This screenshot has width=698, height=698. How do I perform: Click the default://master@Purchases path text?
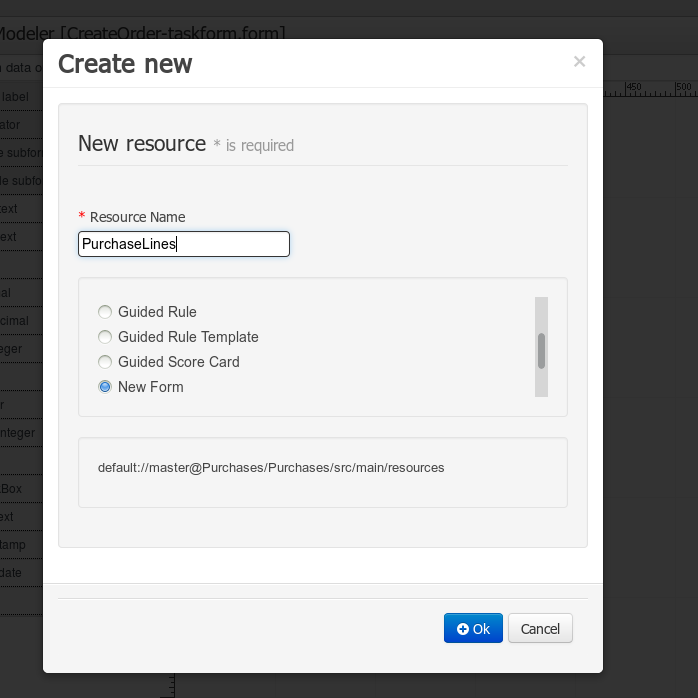[x=271, y=467]
